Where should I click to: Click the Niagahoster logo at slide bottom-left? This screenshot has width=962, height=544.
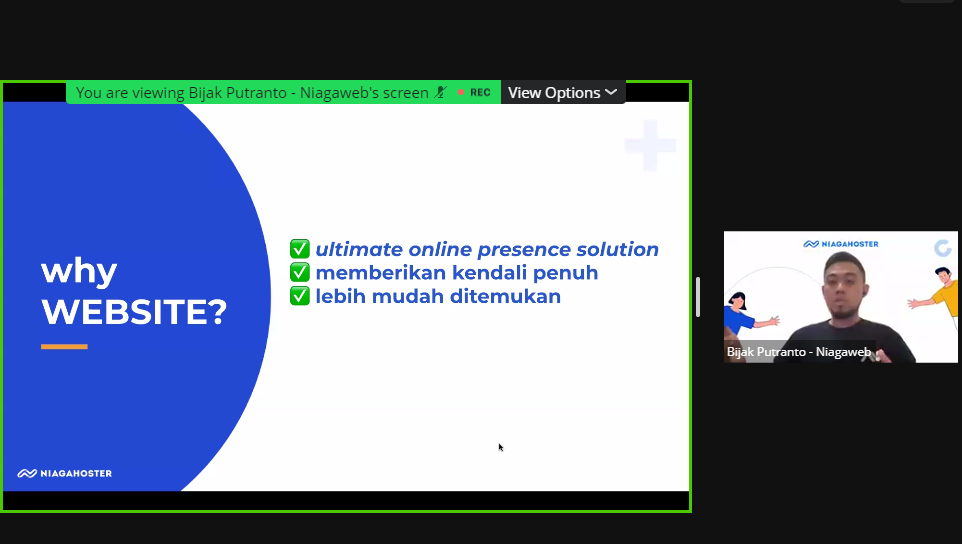point(65,473)
